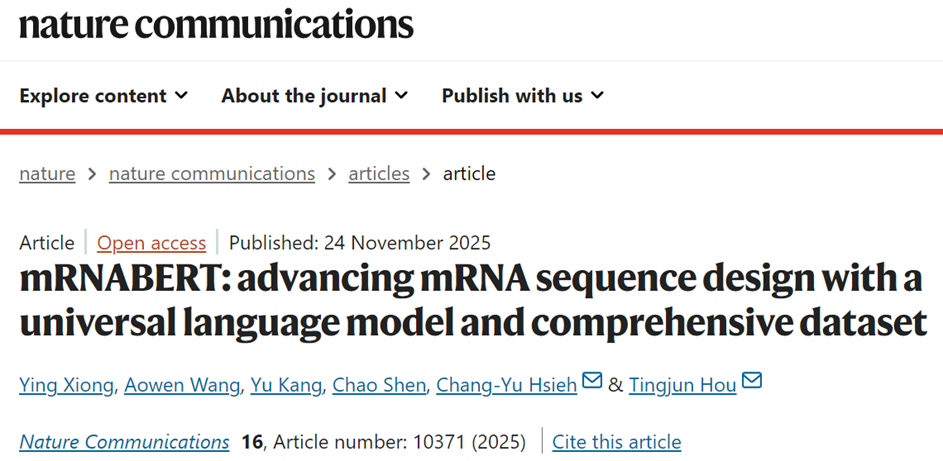Expand the Publish with us chevron

pyautogui.click(x=597, y=96)
